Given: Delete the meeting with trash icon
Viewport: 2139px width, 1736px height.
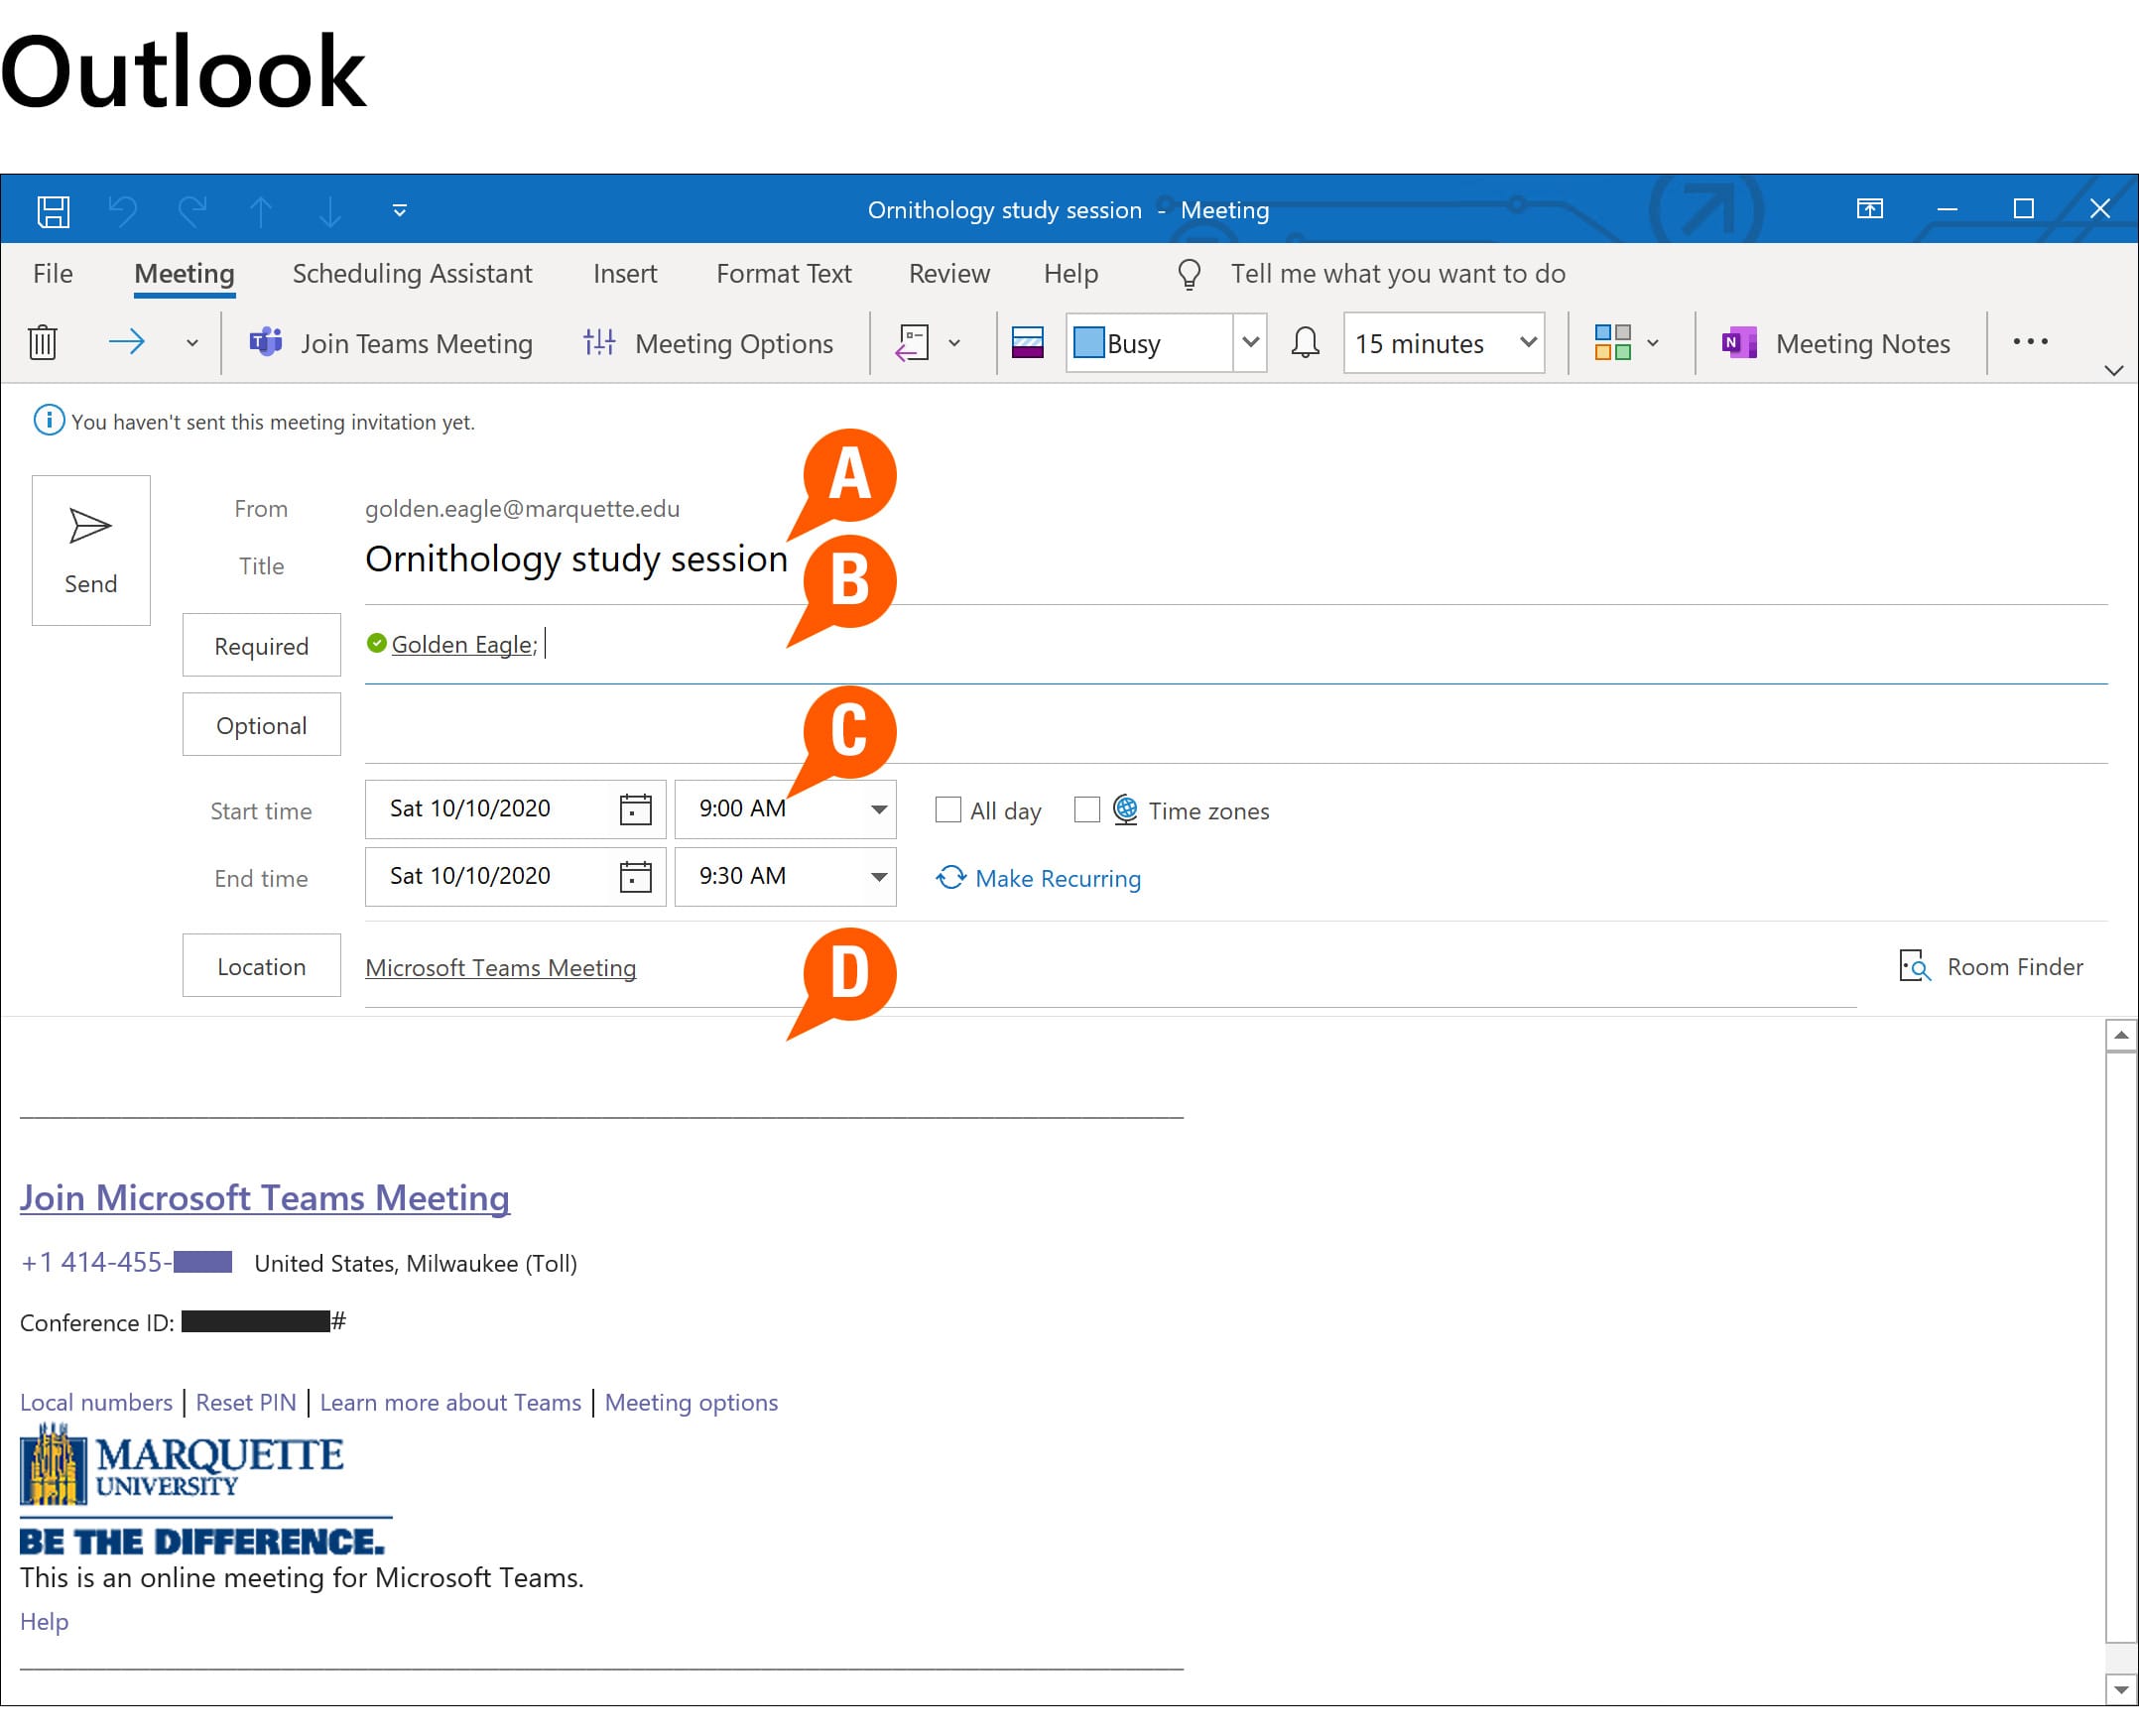Looking at the screenshot, I should pos(43,343).
